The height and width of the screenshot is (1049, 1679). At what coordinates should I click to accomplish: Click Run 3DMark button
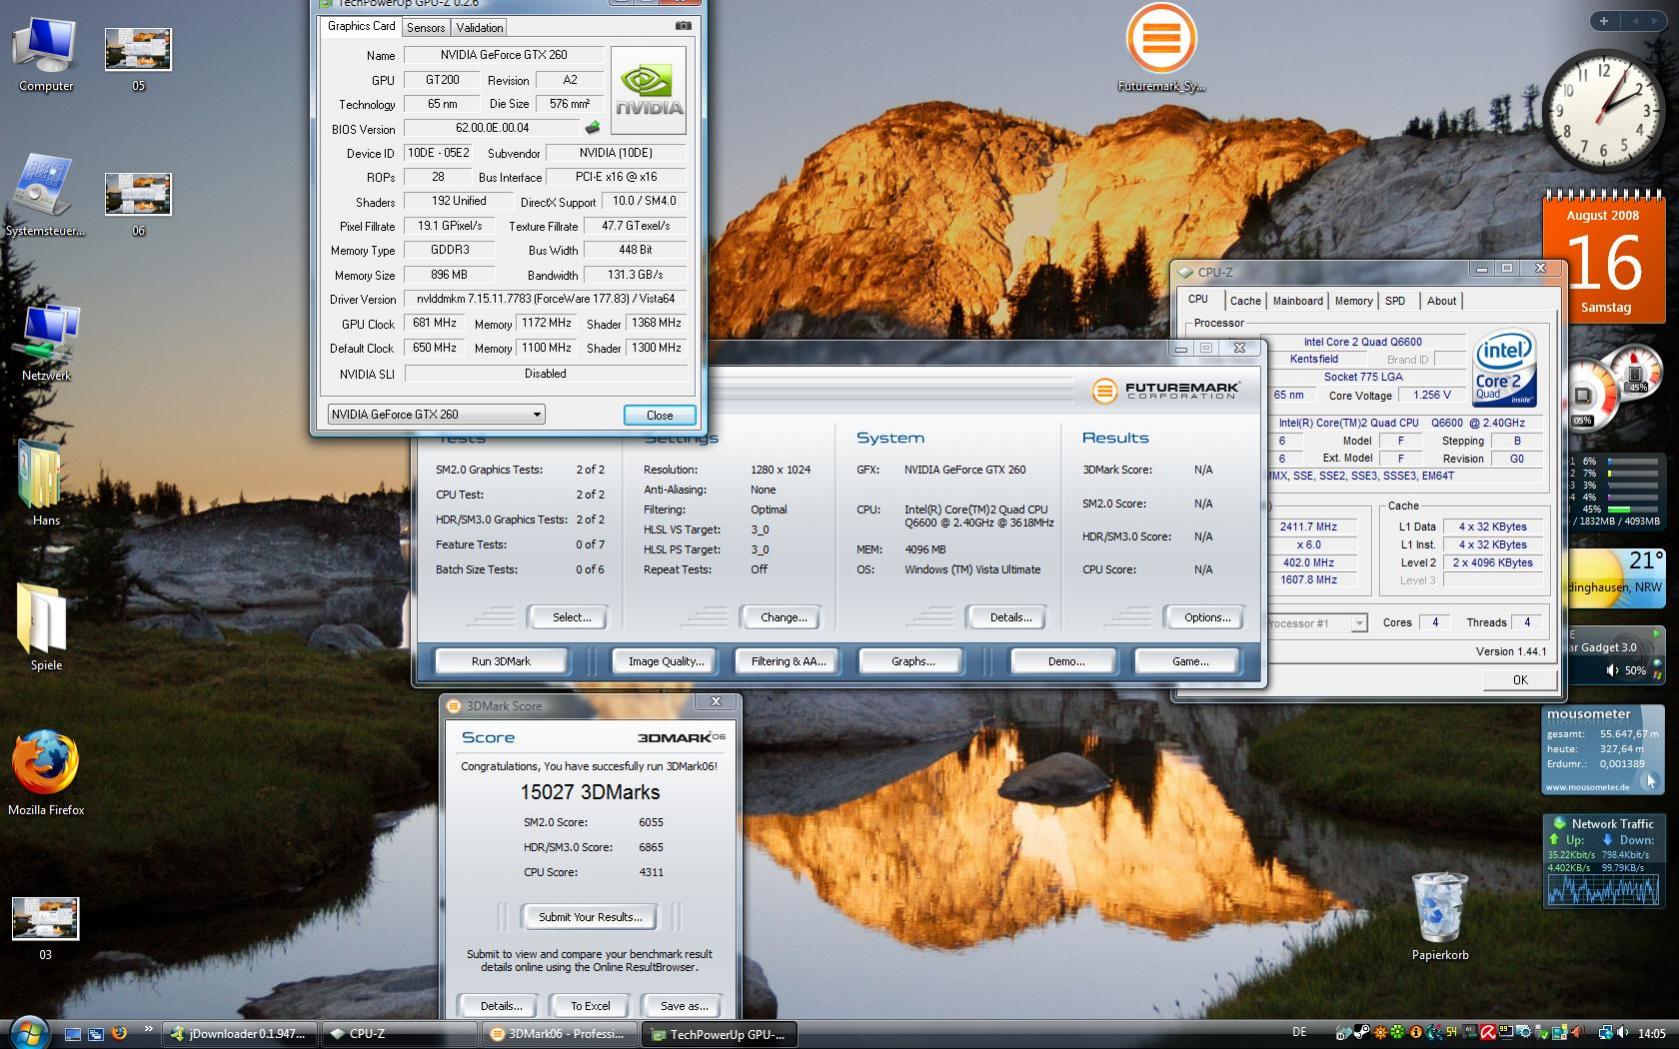[501, 661]
